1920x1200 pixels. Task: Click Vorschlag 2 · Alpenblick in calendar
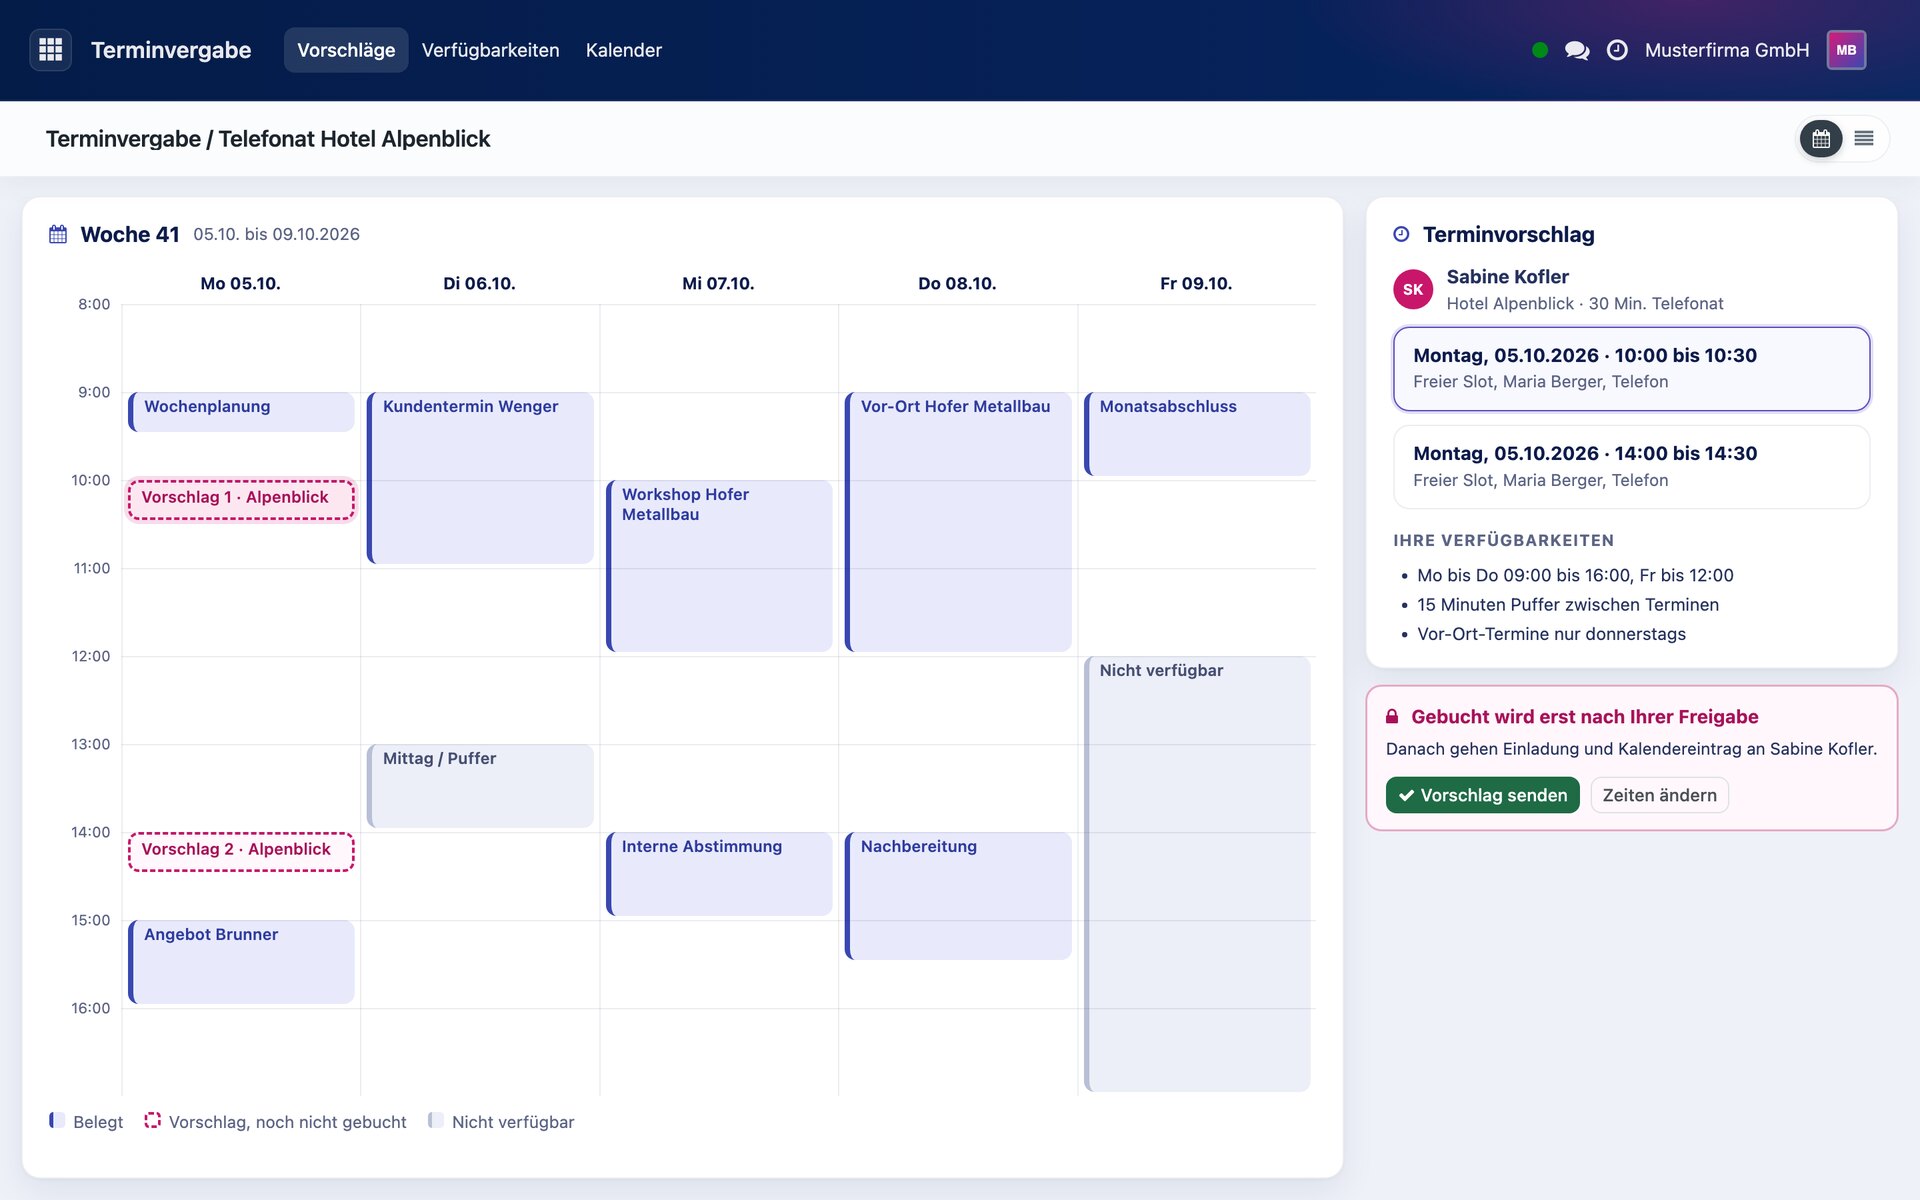[241, 851]
